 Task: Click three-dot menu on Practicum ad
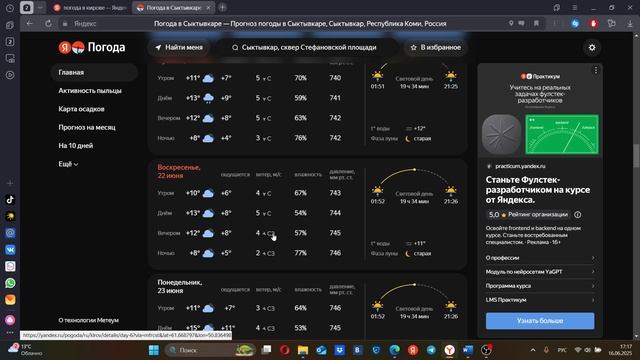point(596,71)
